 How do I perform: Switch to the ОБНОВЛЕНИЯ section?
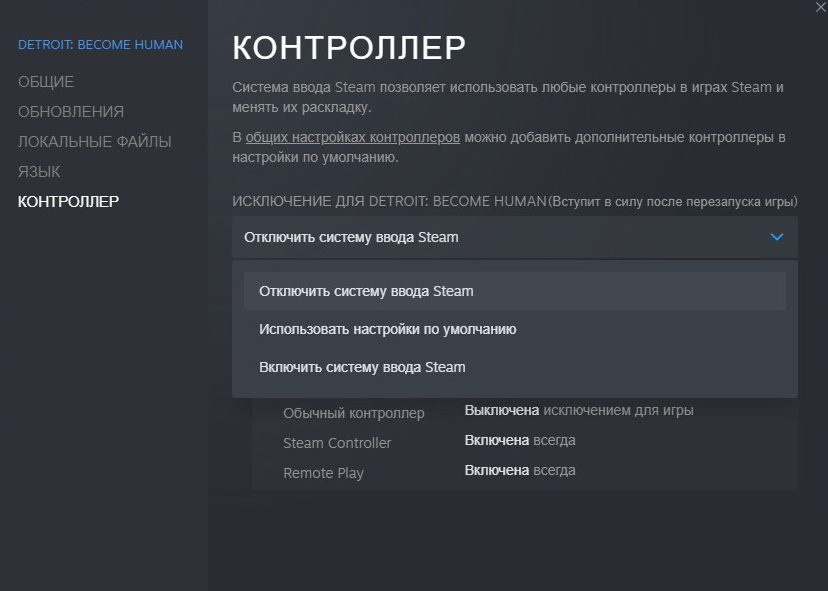[x=71, y=111]
